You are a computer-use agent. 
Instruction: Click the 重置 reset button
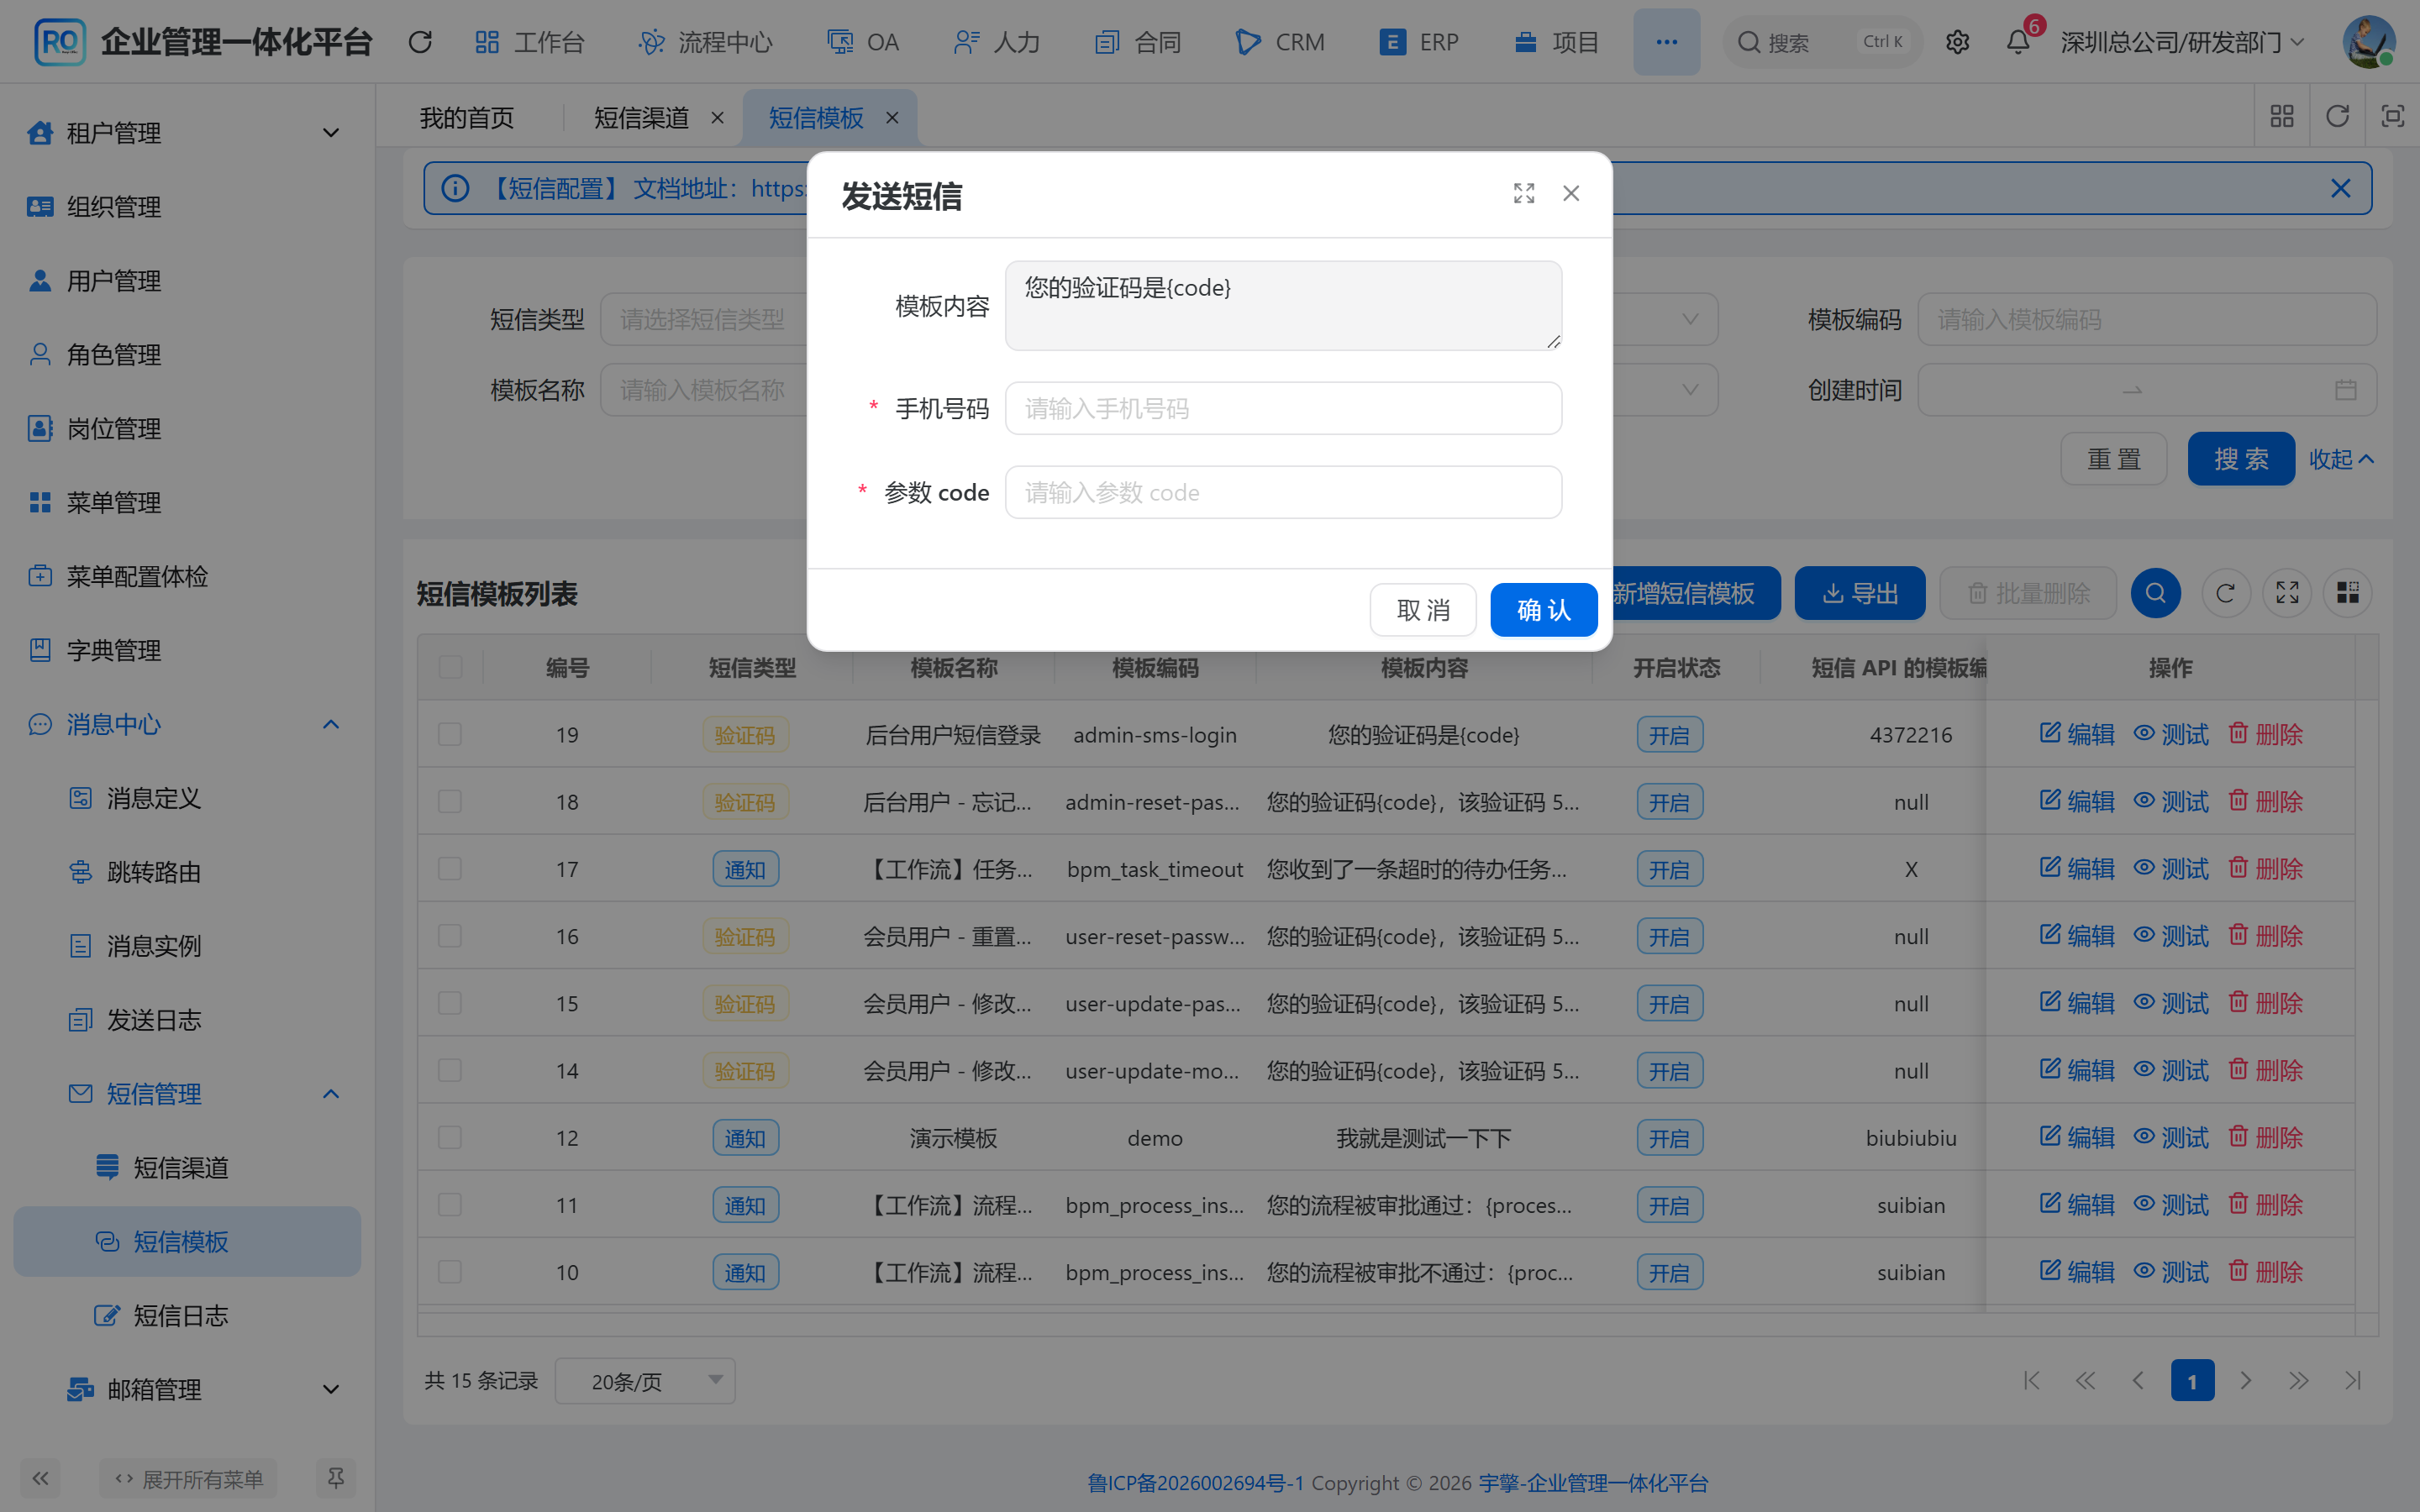(2113, 459)
